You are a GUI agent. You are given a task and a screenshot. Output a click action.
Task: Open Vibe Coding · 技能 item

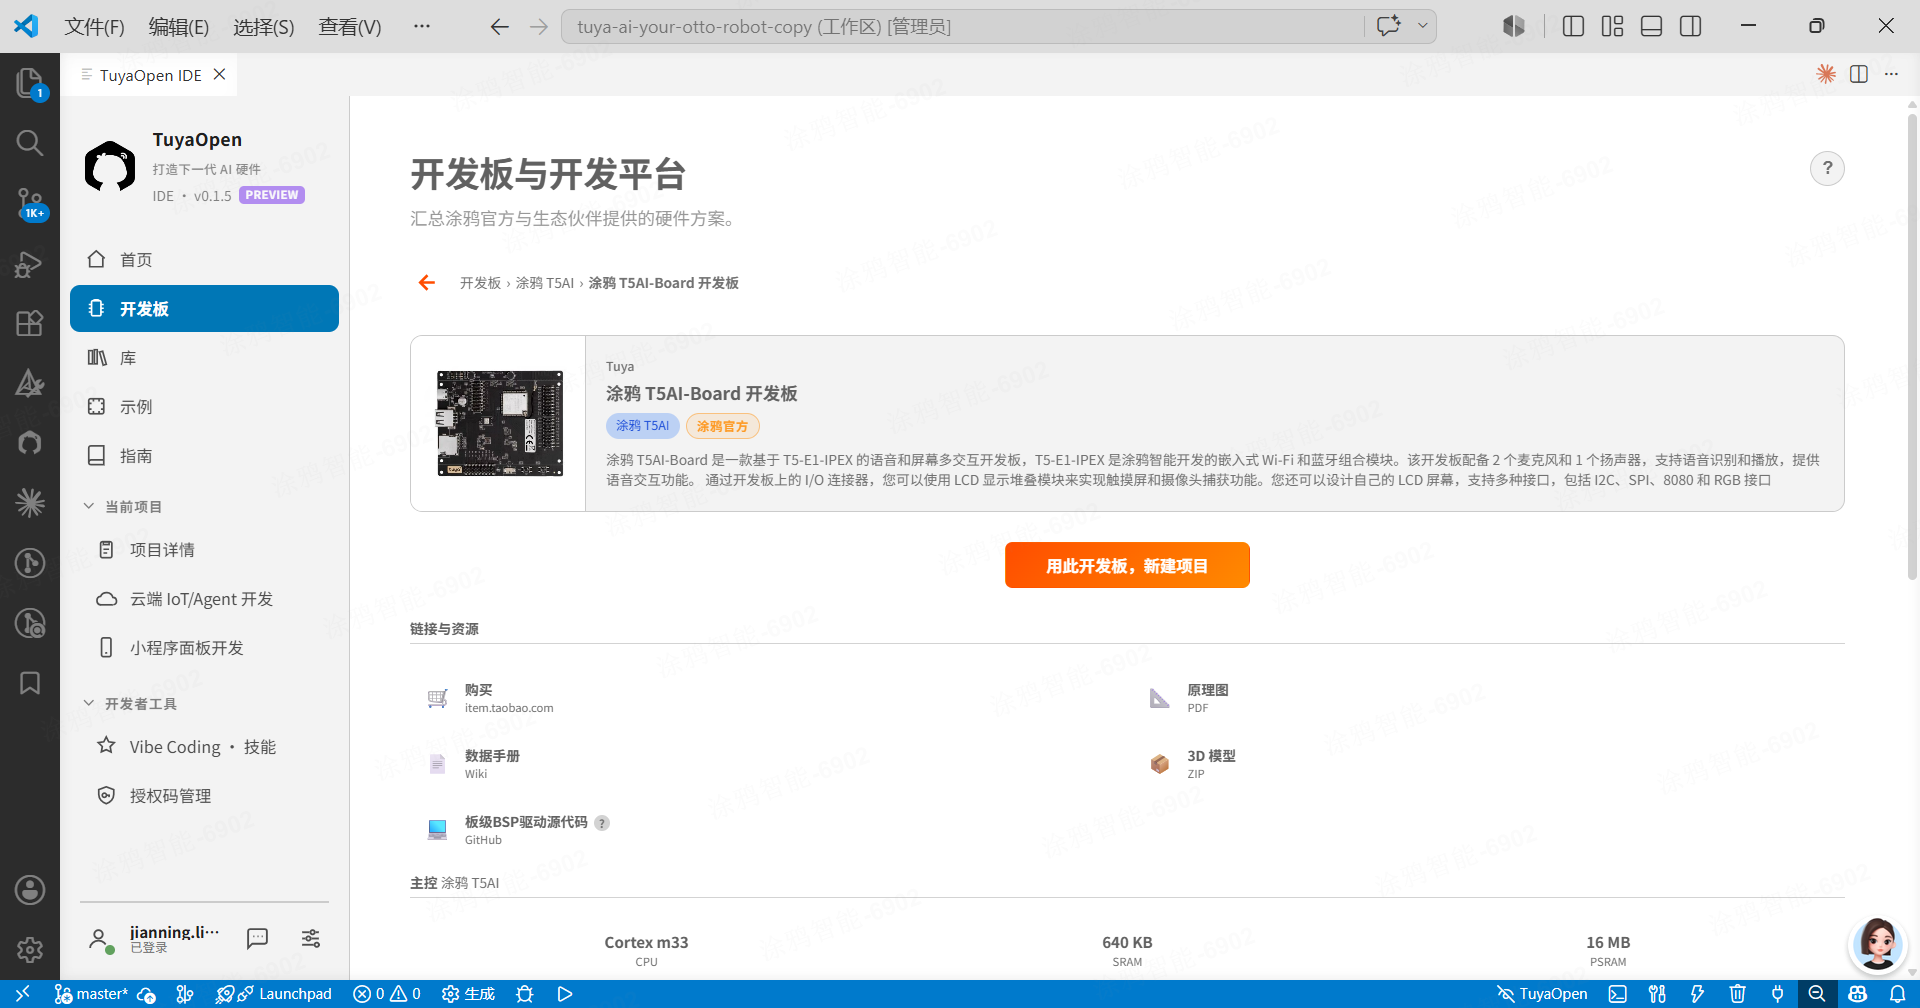pyautogui.click(x=204, y=747)
